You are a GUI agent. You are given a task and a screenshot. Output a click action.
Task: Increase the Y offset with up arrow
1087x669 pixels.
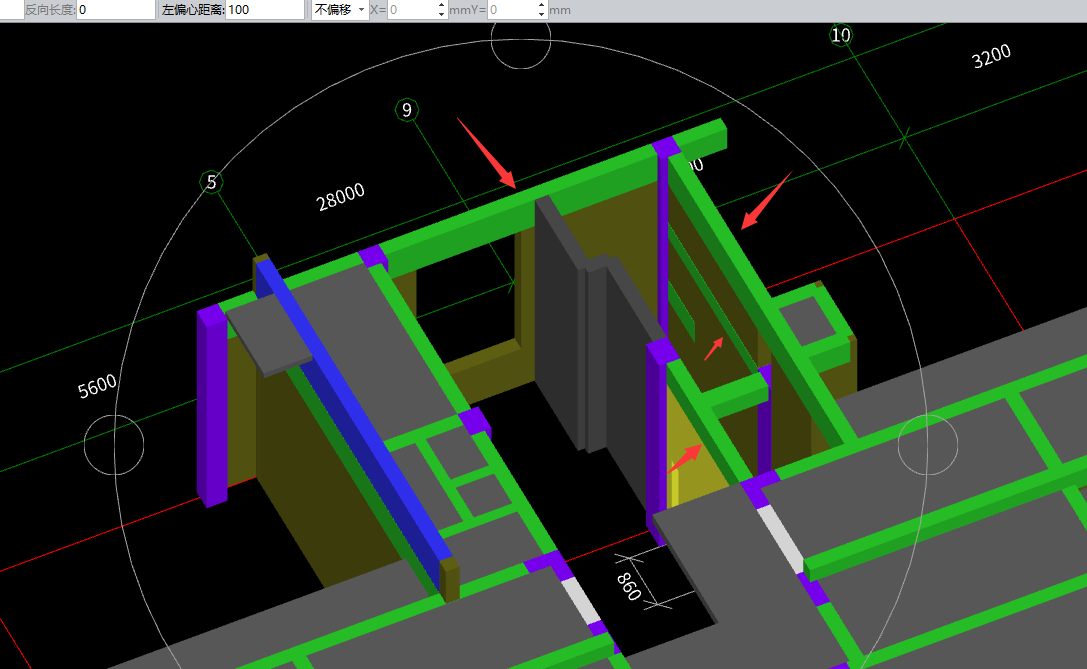pyautogui.click(x=541, y=5)
